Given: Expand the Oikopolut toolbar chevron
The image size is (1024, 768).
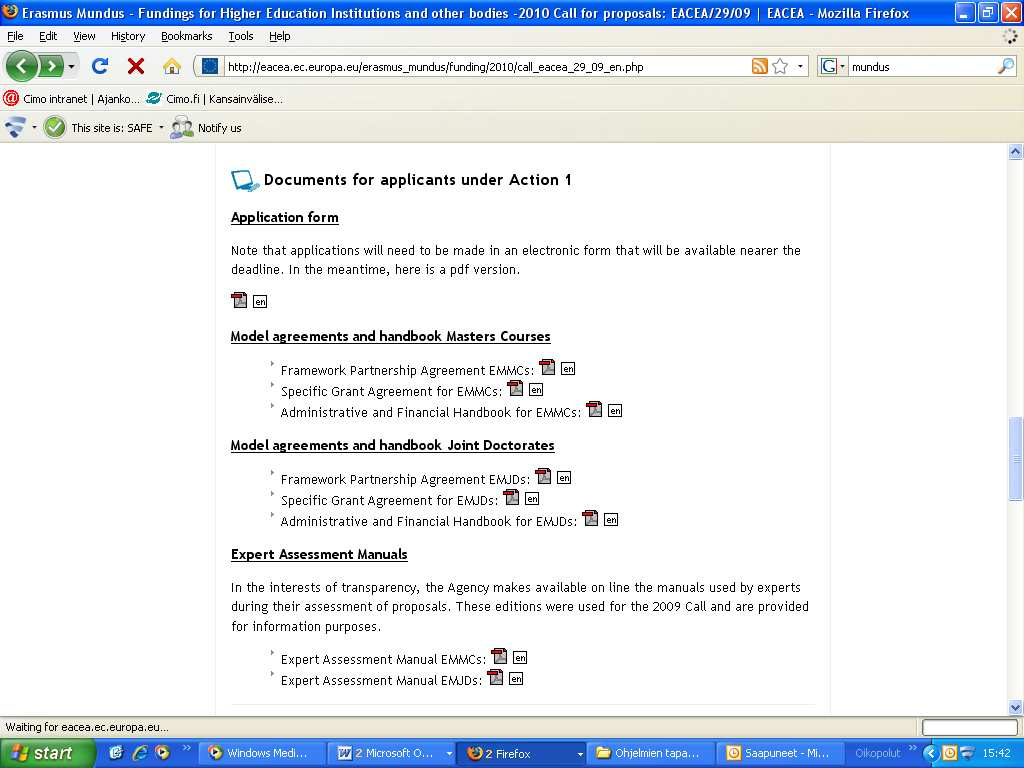Looking at the screenshot, I should coord(912,748).
